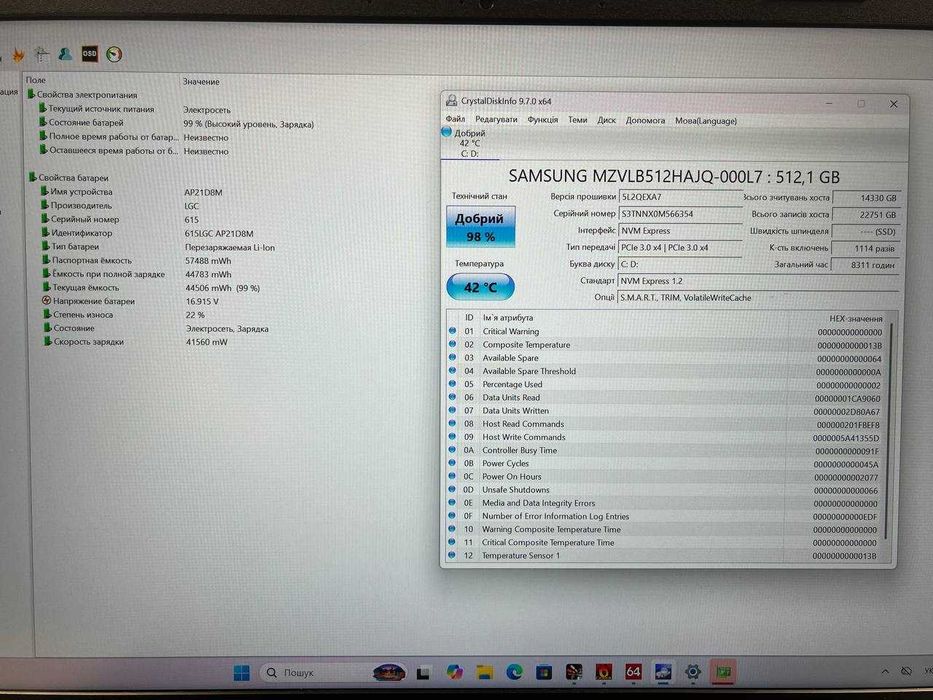Click the 42 °C temperature button

click(x=480, y=287)
